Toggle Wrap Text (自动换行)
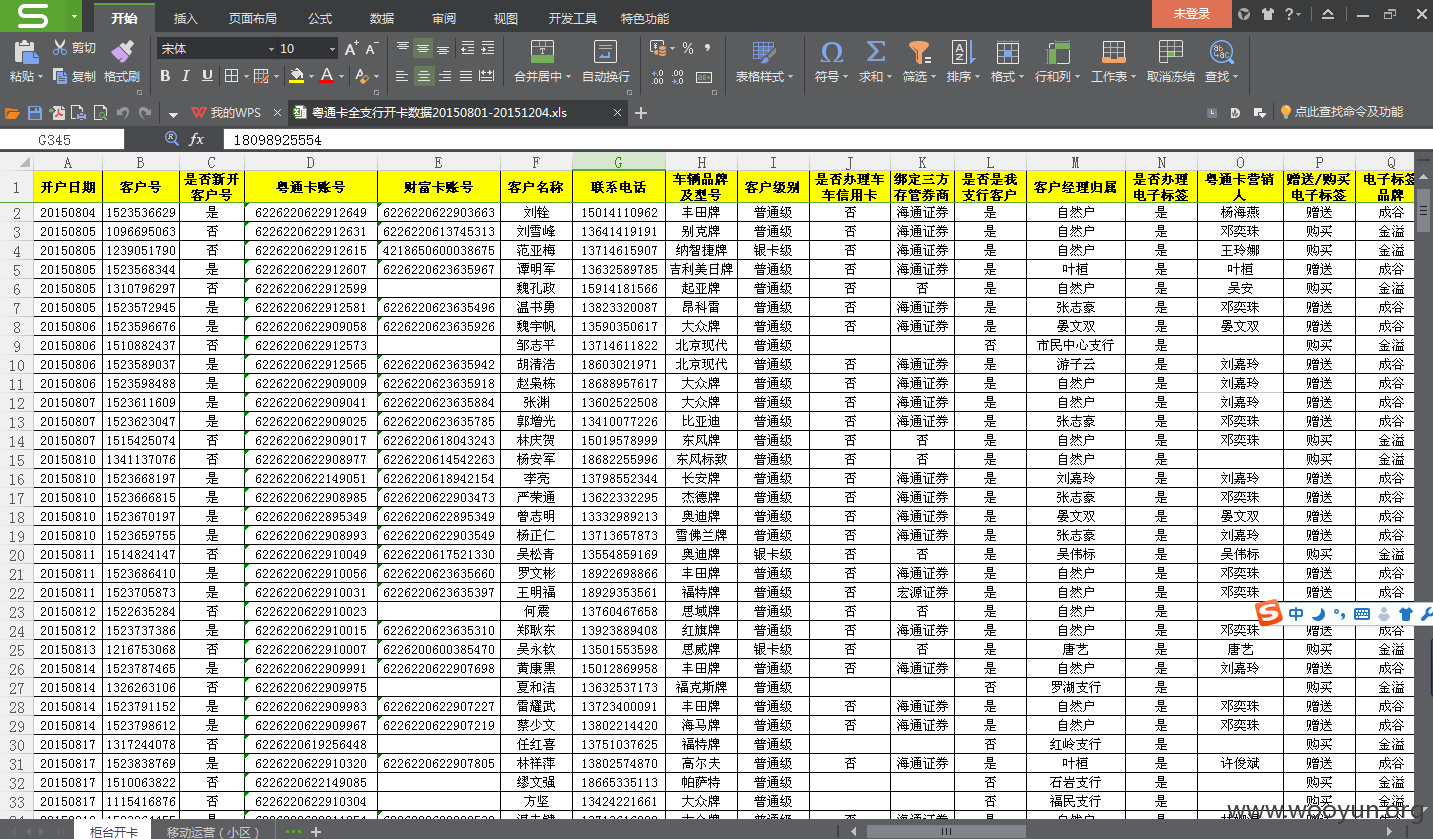This screenshot has height=839, width=1433. point(606,61)
